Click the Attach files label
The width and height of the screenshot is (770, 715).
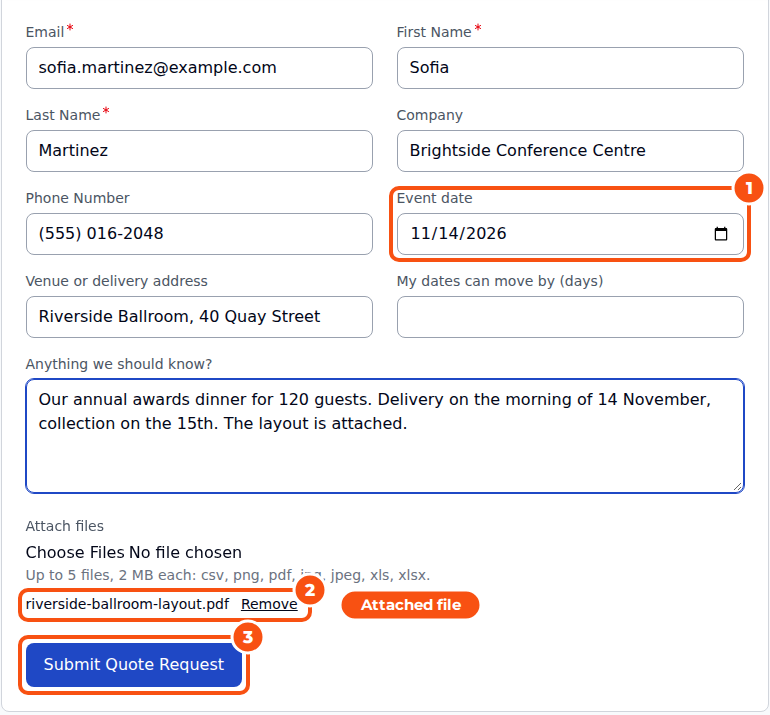pyautogui.click(x=64, y=526)
